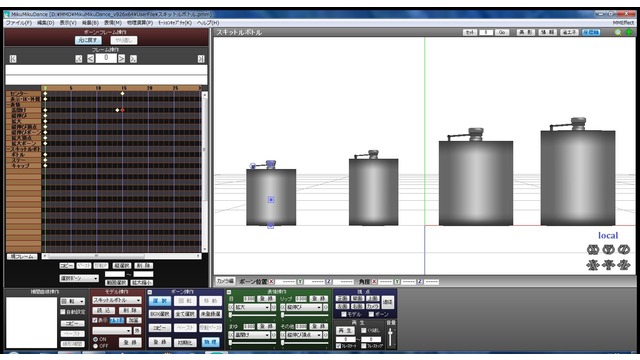This screenshot has height=360, width=640.
Task: Open the ヘルプ(H) menu
Action: pos(208,23)
